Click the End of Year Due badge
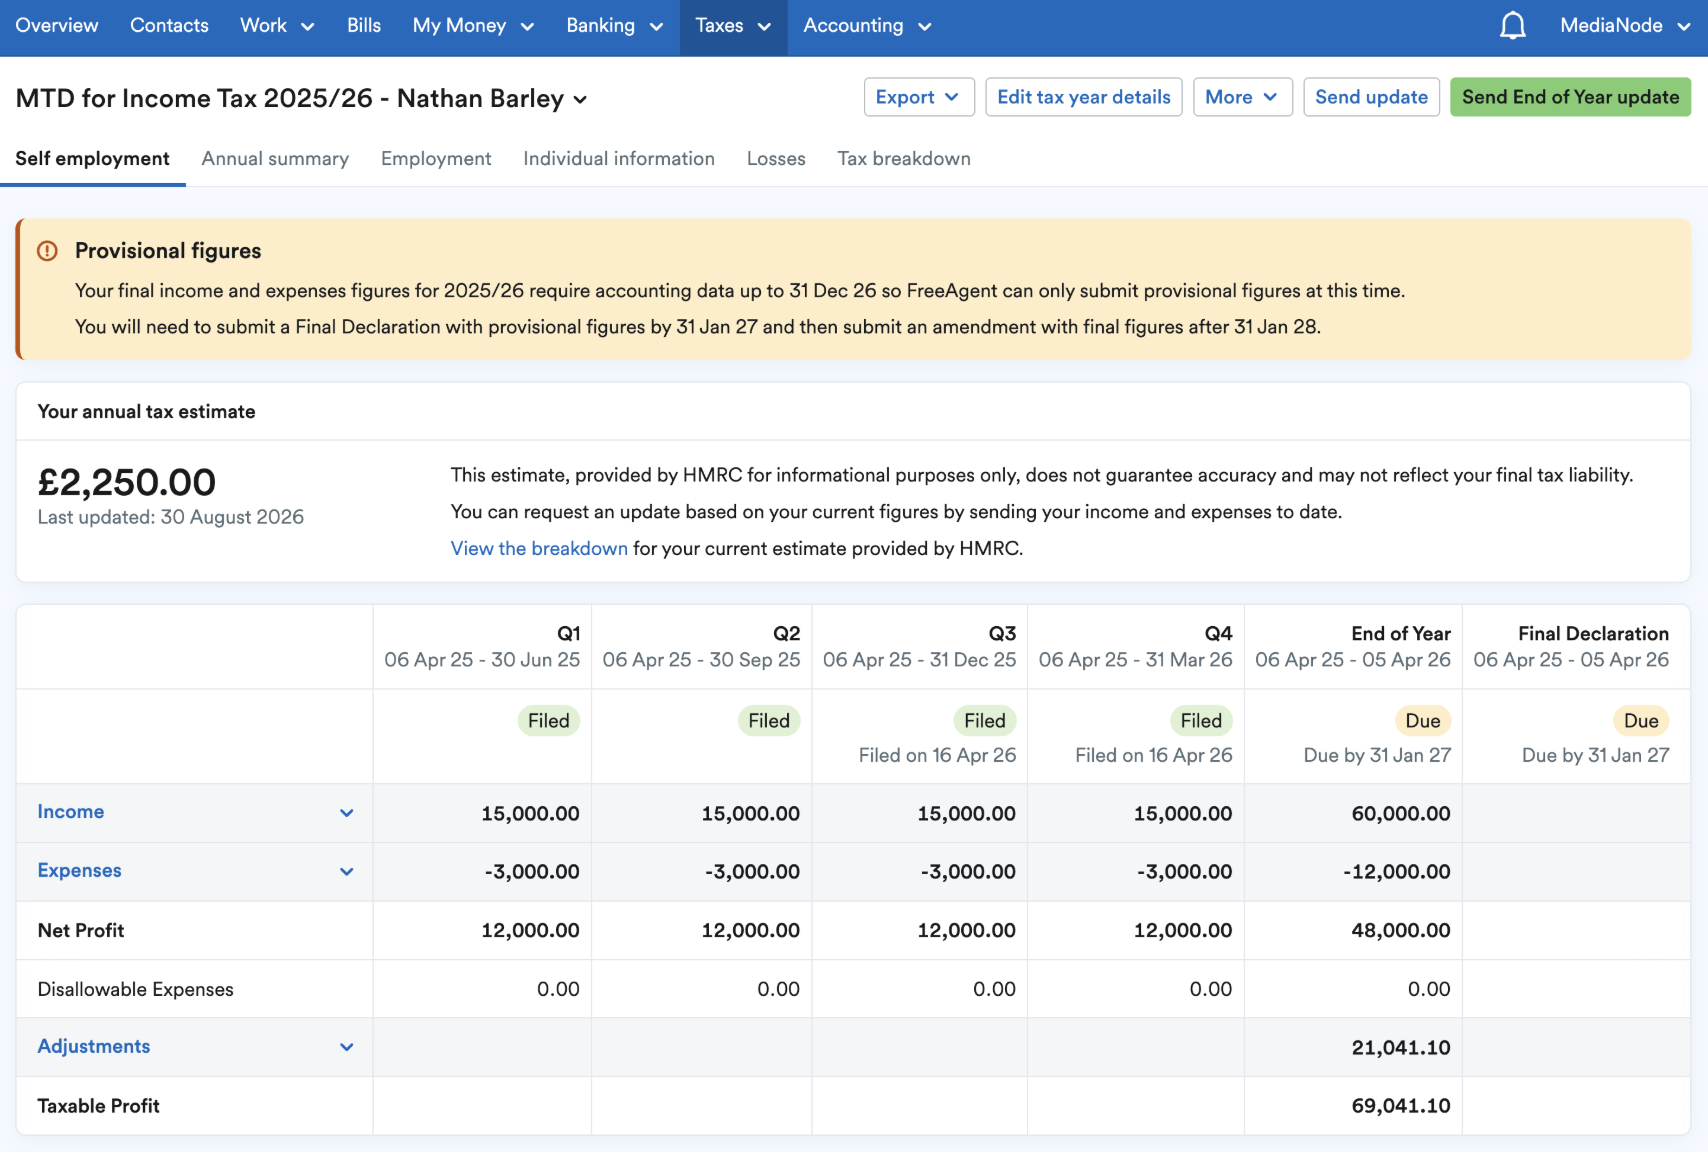 coord(1422,721)
